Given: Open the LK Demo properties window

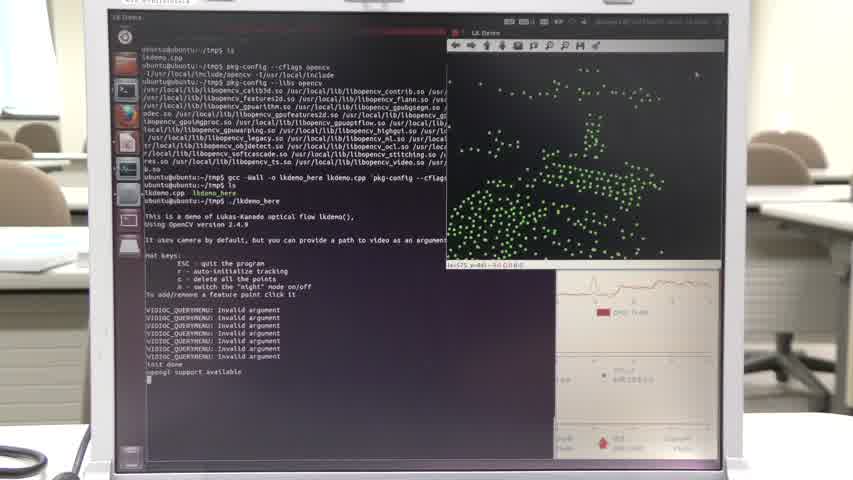Looking at the screenshot, I should (x=596, y=45).
